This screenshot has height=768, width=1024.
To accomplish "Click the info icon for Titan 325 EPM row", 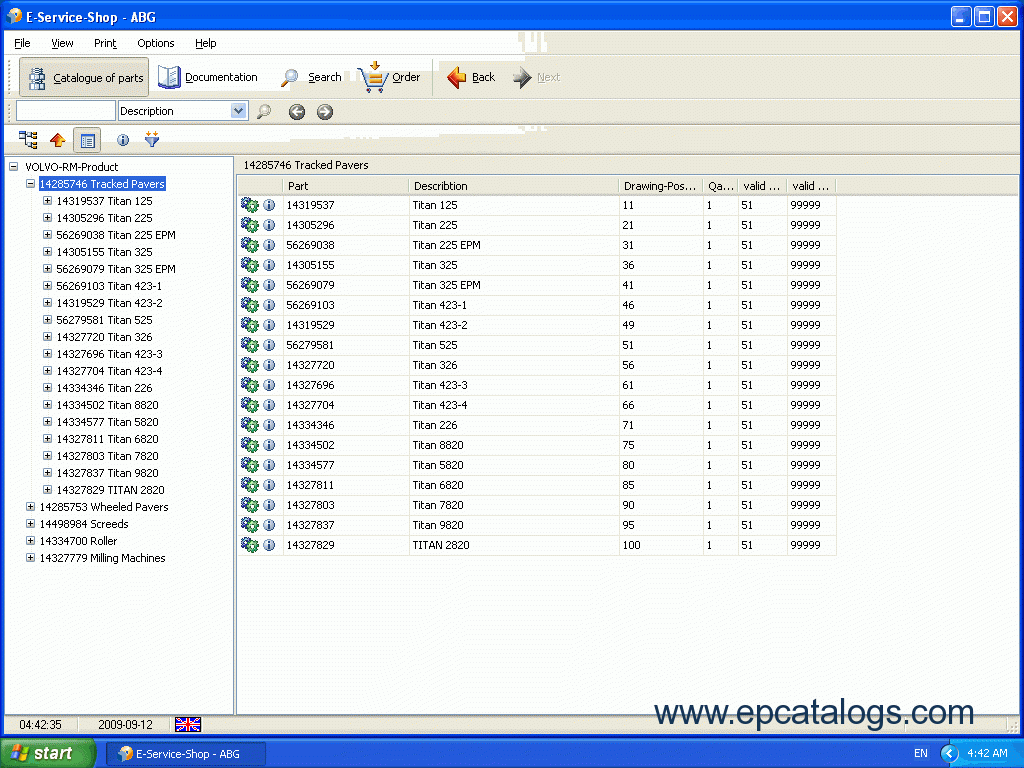I will (x=269, y=285).
